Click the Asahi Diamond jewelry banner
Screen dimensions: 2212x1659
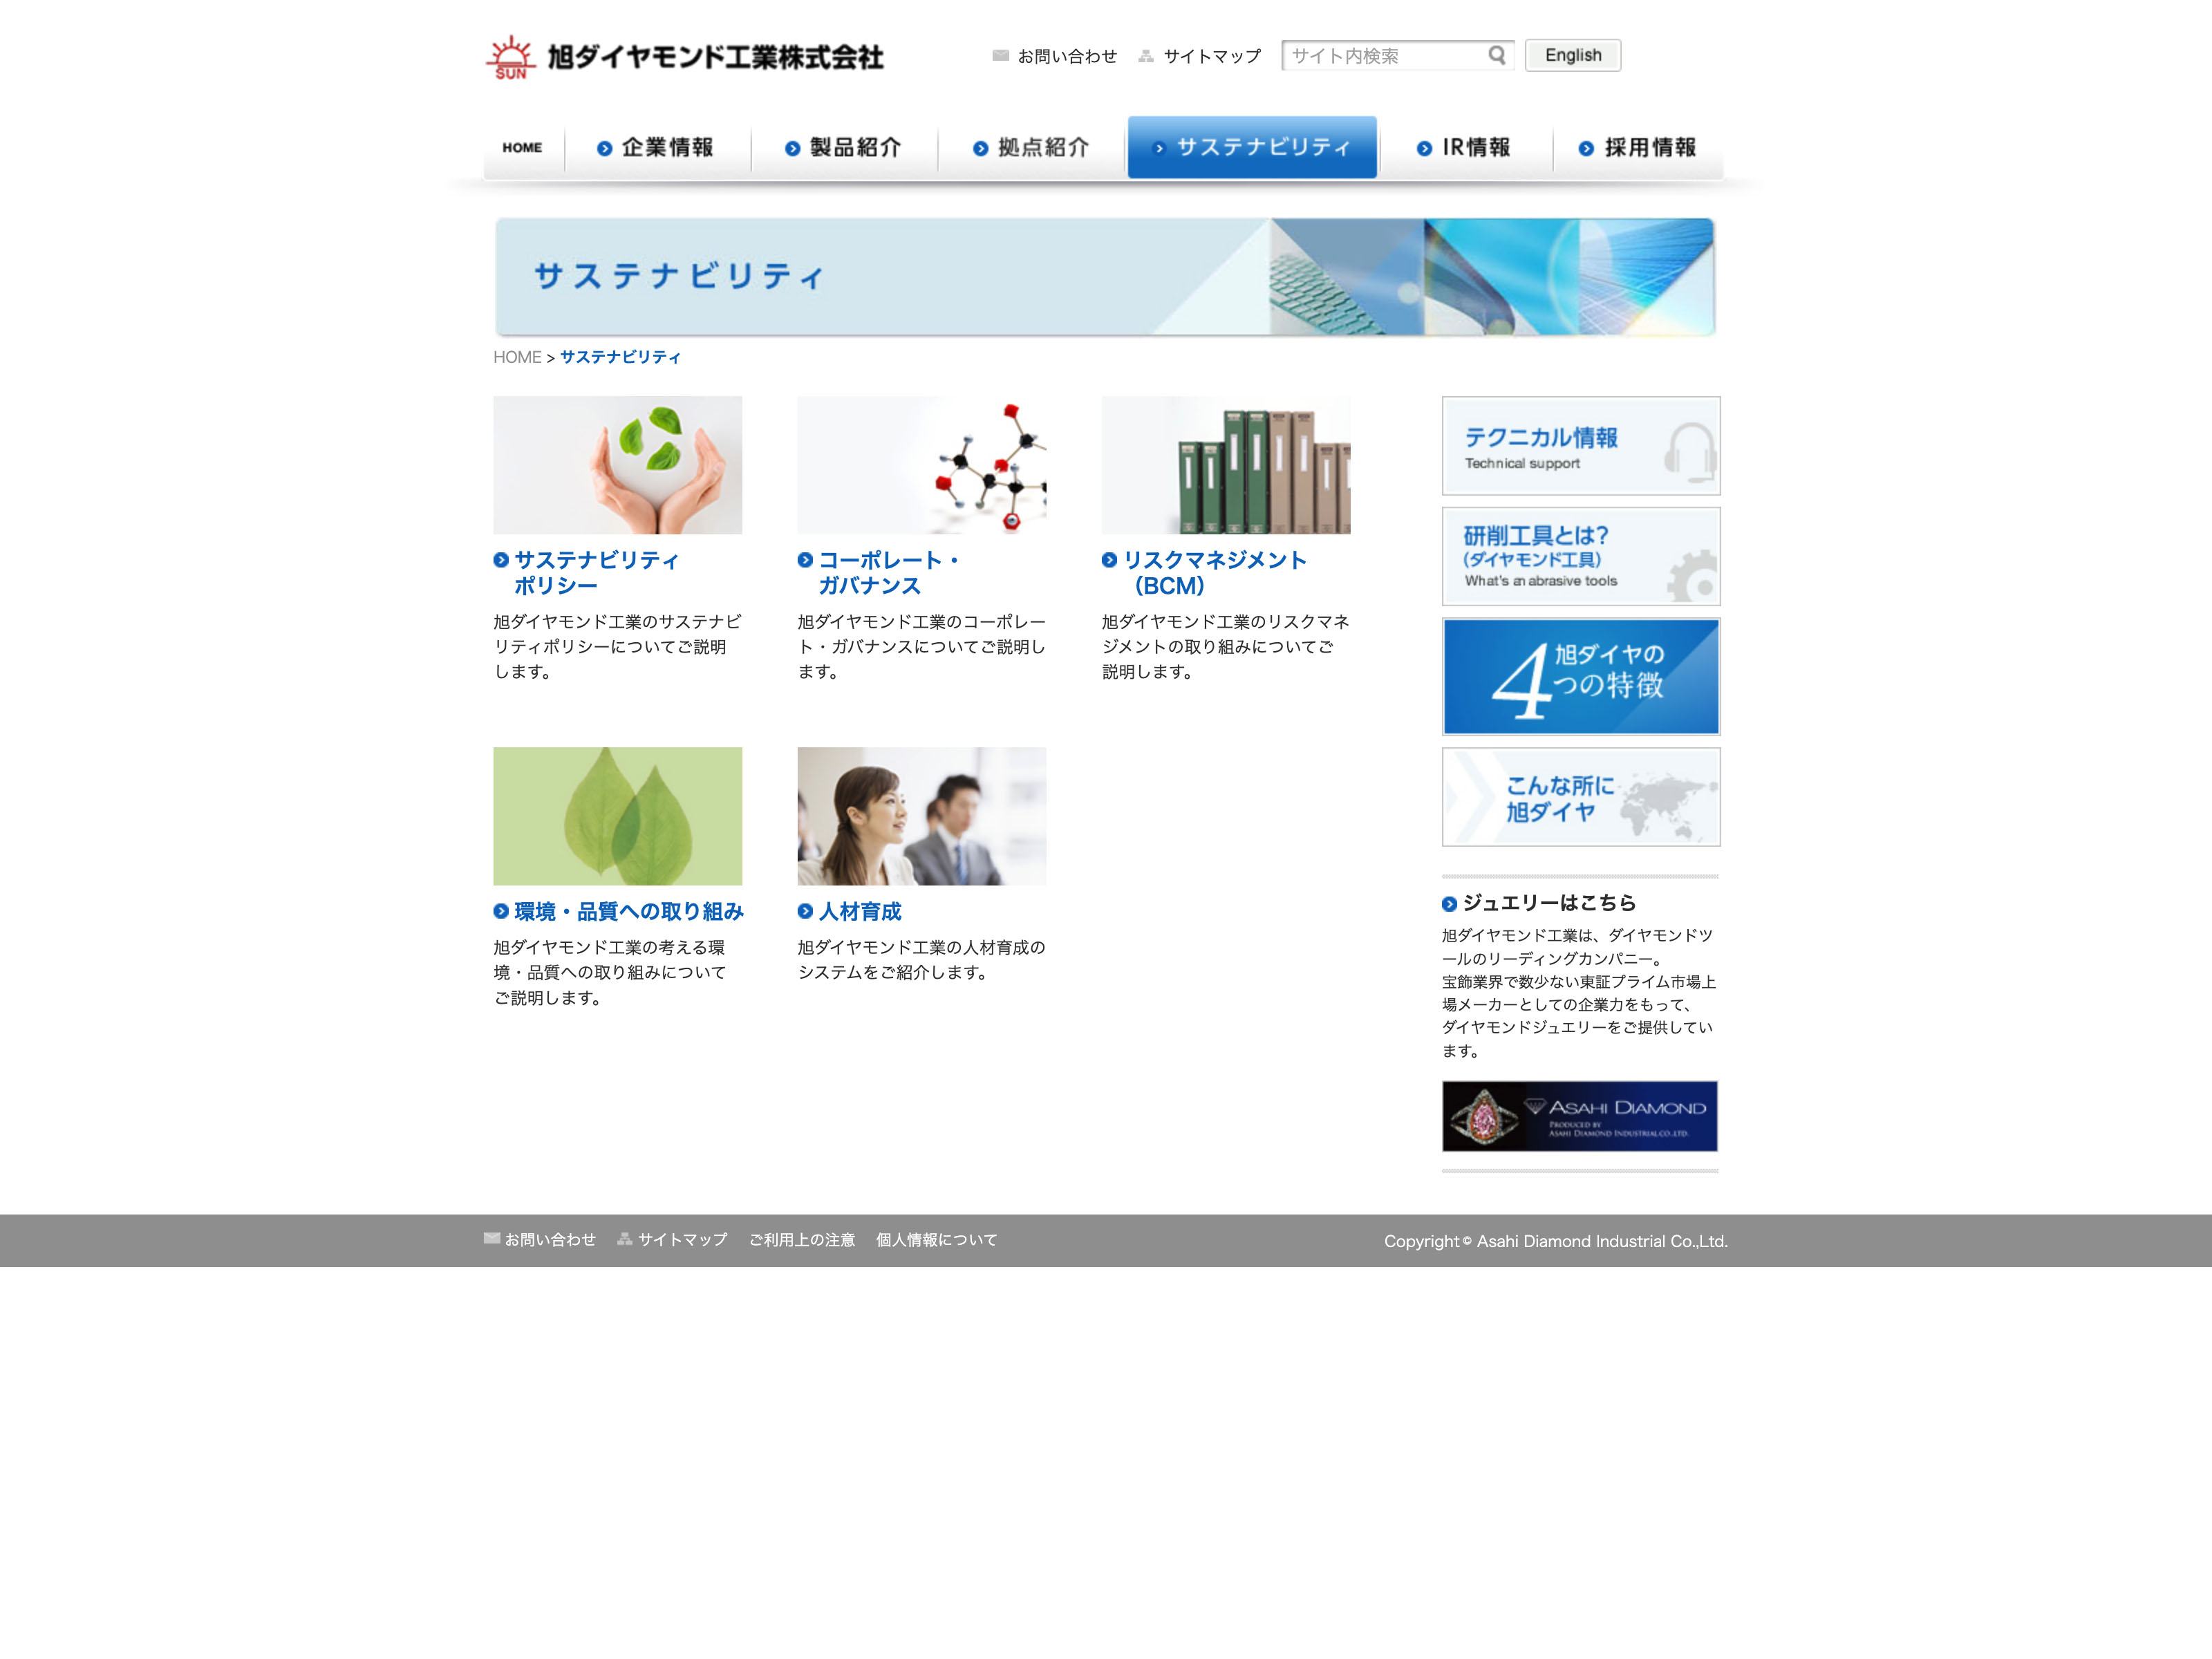coord(1580,1116)
